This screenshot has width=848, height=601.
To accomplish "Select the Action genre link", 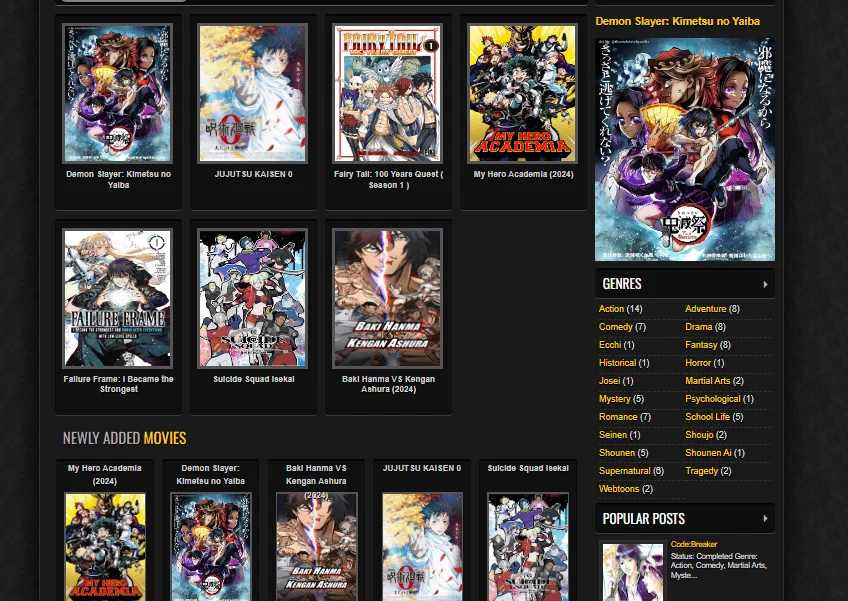I will point(611,309).
